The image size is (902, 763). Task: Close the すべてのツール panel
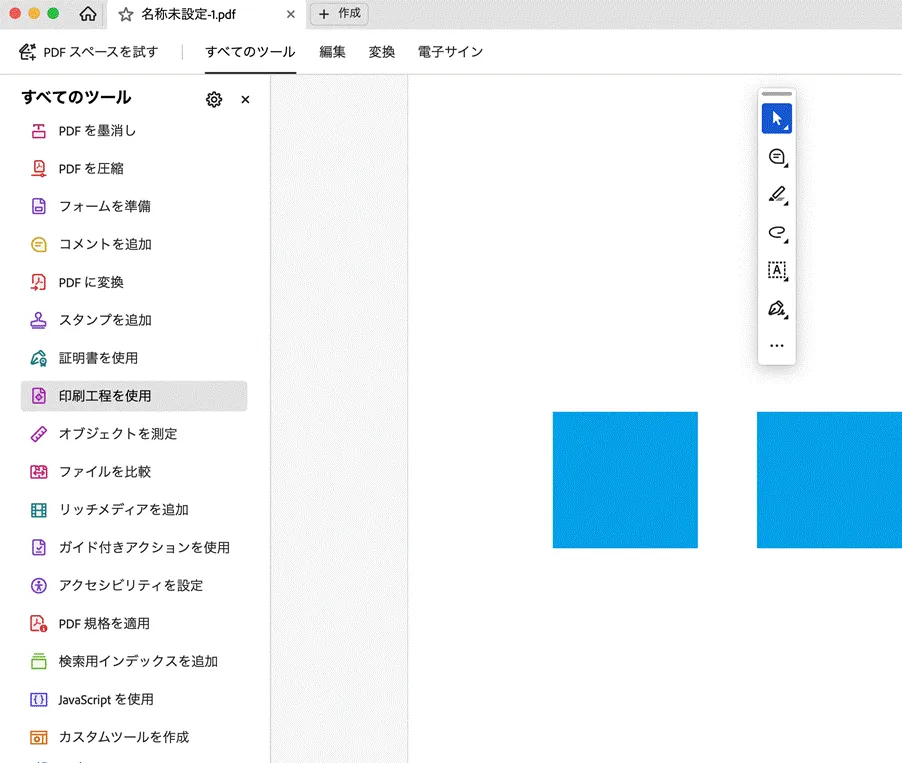[245, 99]
